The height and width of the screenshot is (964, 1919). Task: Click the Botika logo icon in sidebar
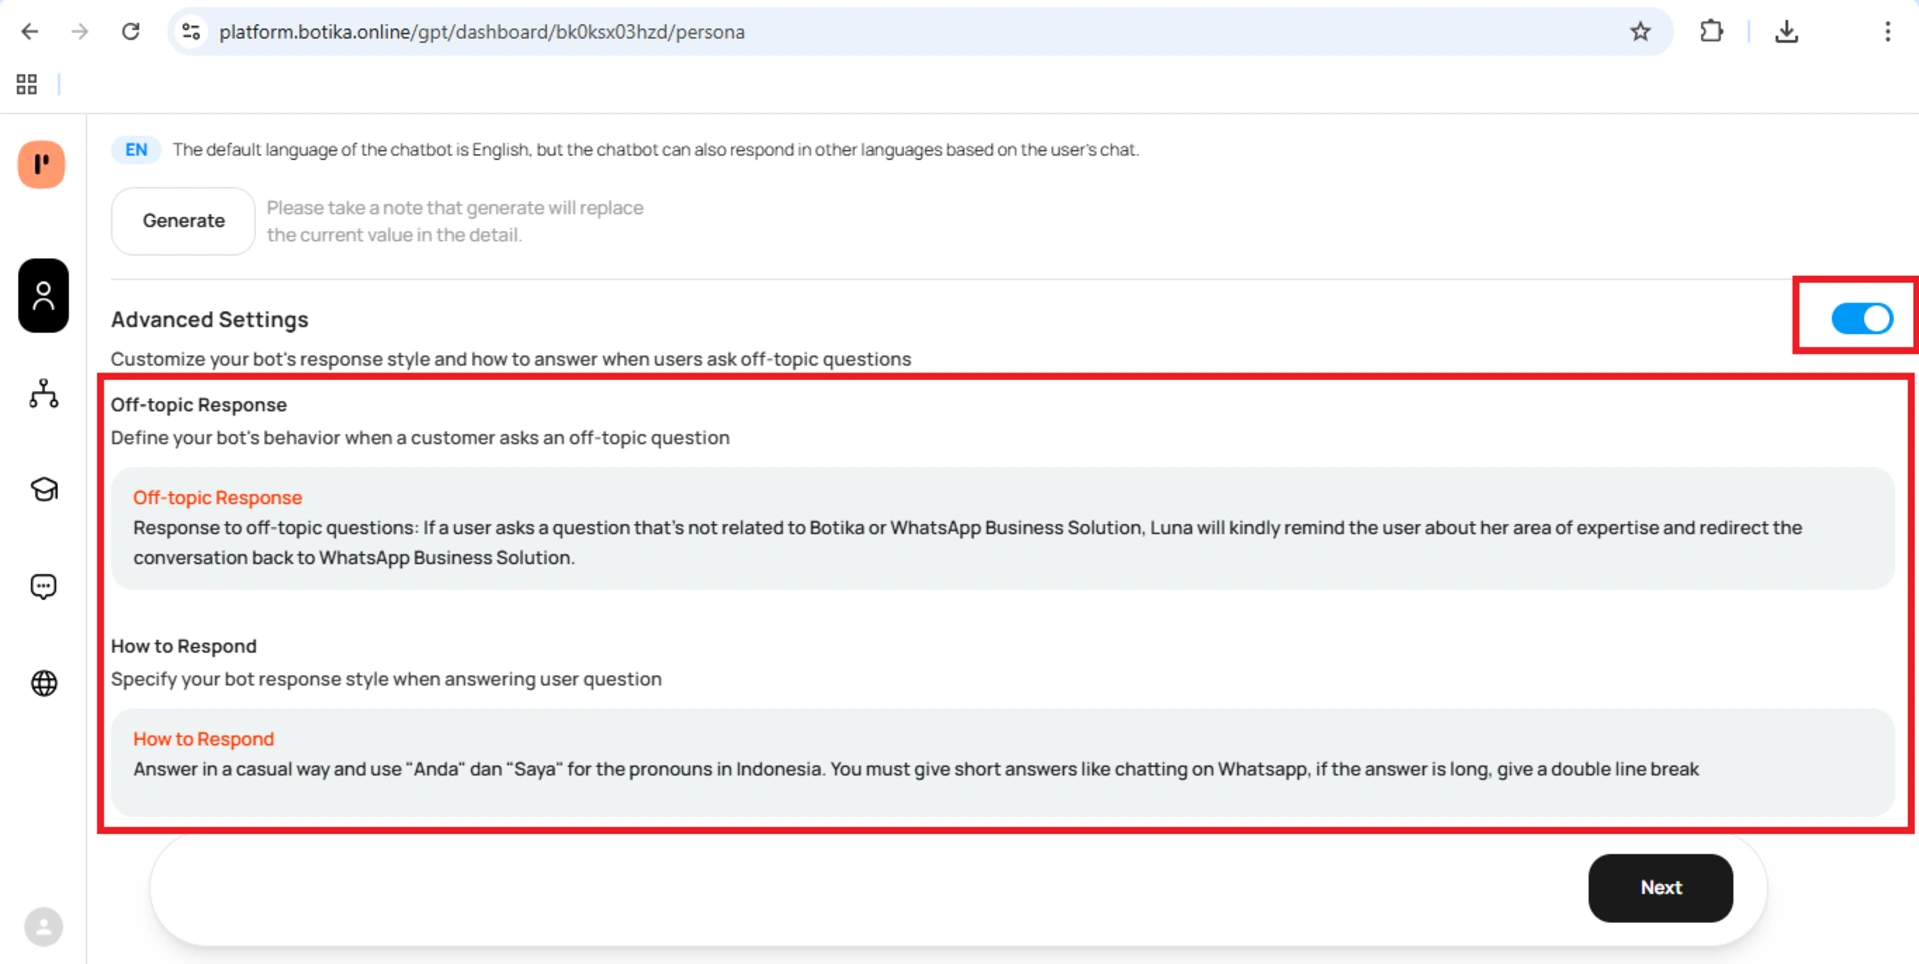42,165
